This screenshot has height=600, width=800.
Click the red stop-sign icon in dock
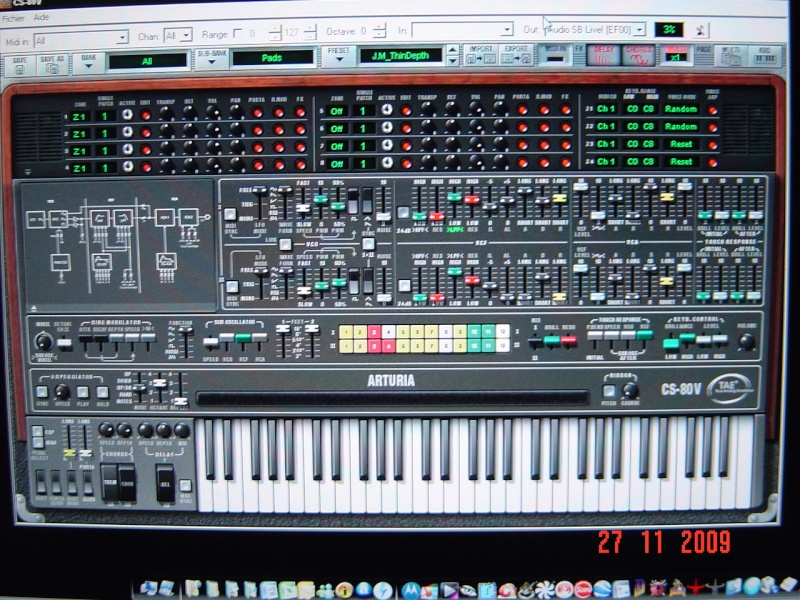[x=582, y=590]
